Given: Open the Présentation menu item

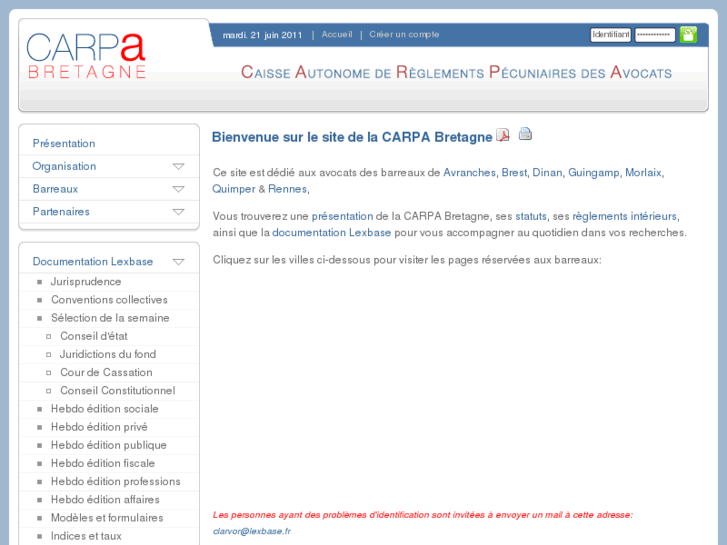Looking at the screenshot, I should 64,143.
